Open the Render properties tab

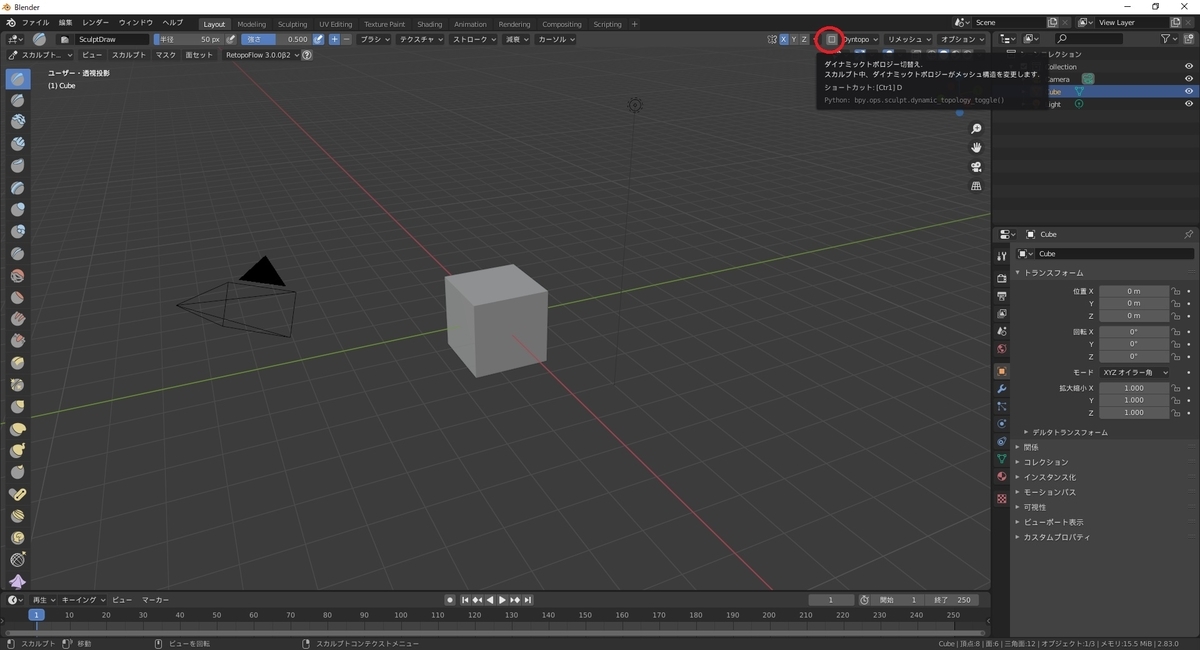[1001, 278]
